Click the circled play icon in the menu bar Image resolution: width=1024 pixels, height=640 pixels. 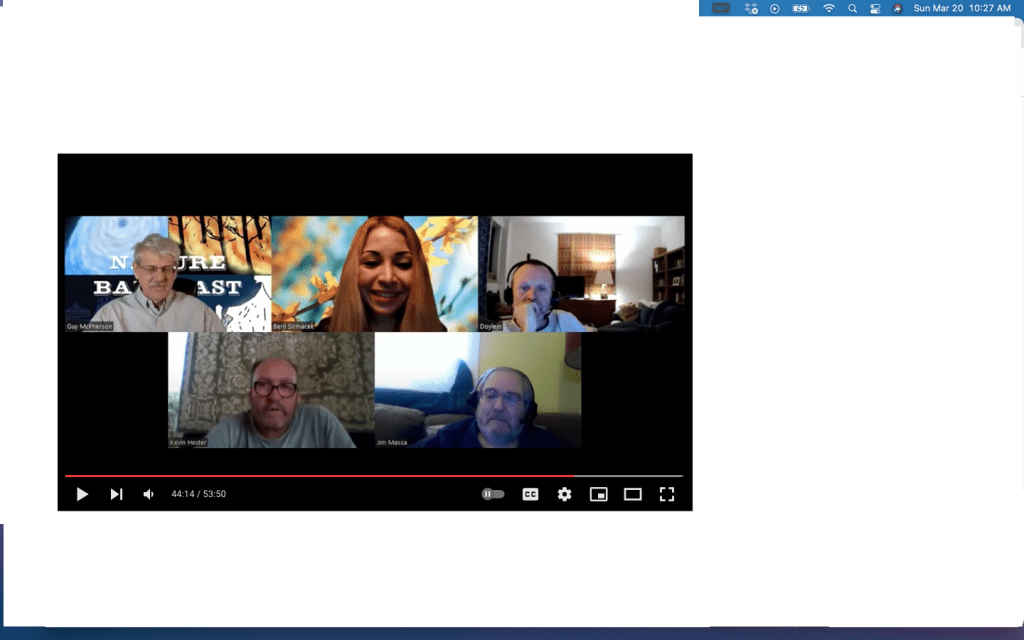[x=775, y=8]
